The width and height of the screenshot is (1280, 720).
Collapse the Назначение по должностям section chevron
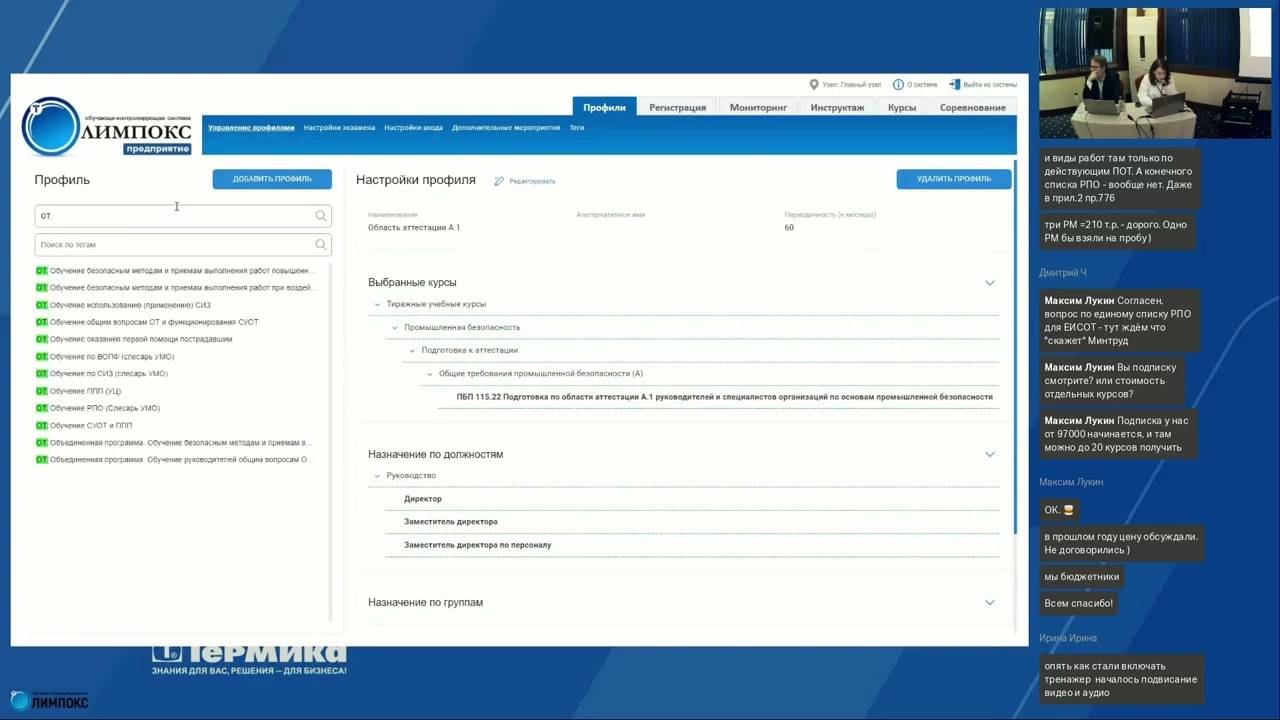[x=990, y=454]
